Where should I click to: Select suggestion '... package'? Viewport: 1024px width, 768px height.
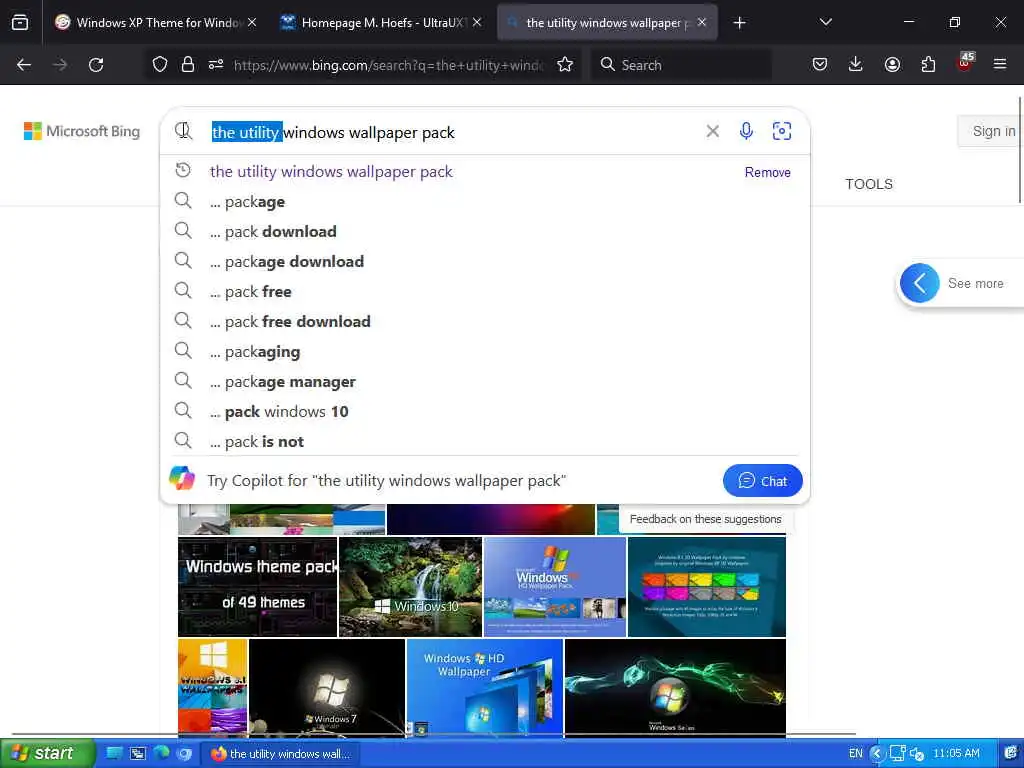click(x=485, y=202)
